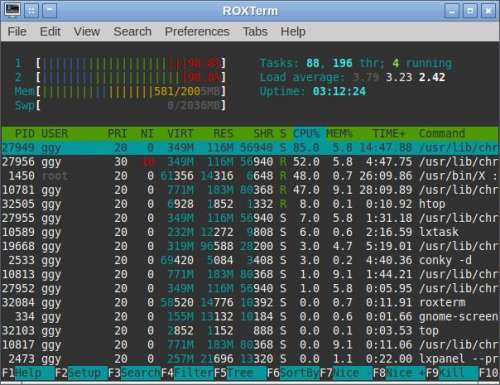Click F9 Kill in htop footer
Image resolution: width=500 pixels, height=385 pixels.
pos(452,373)
